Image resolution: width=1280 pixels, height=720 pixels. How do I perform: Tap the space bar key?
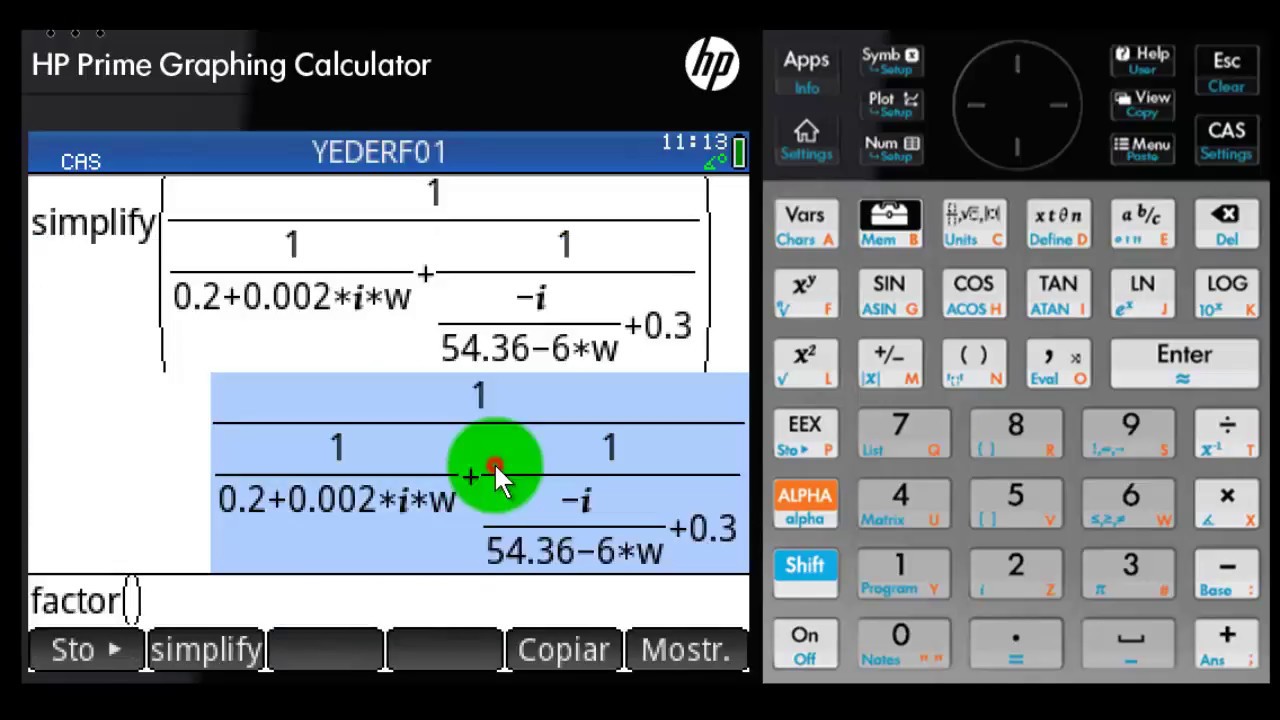[x=1130, y=645]
